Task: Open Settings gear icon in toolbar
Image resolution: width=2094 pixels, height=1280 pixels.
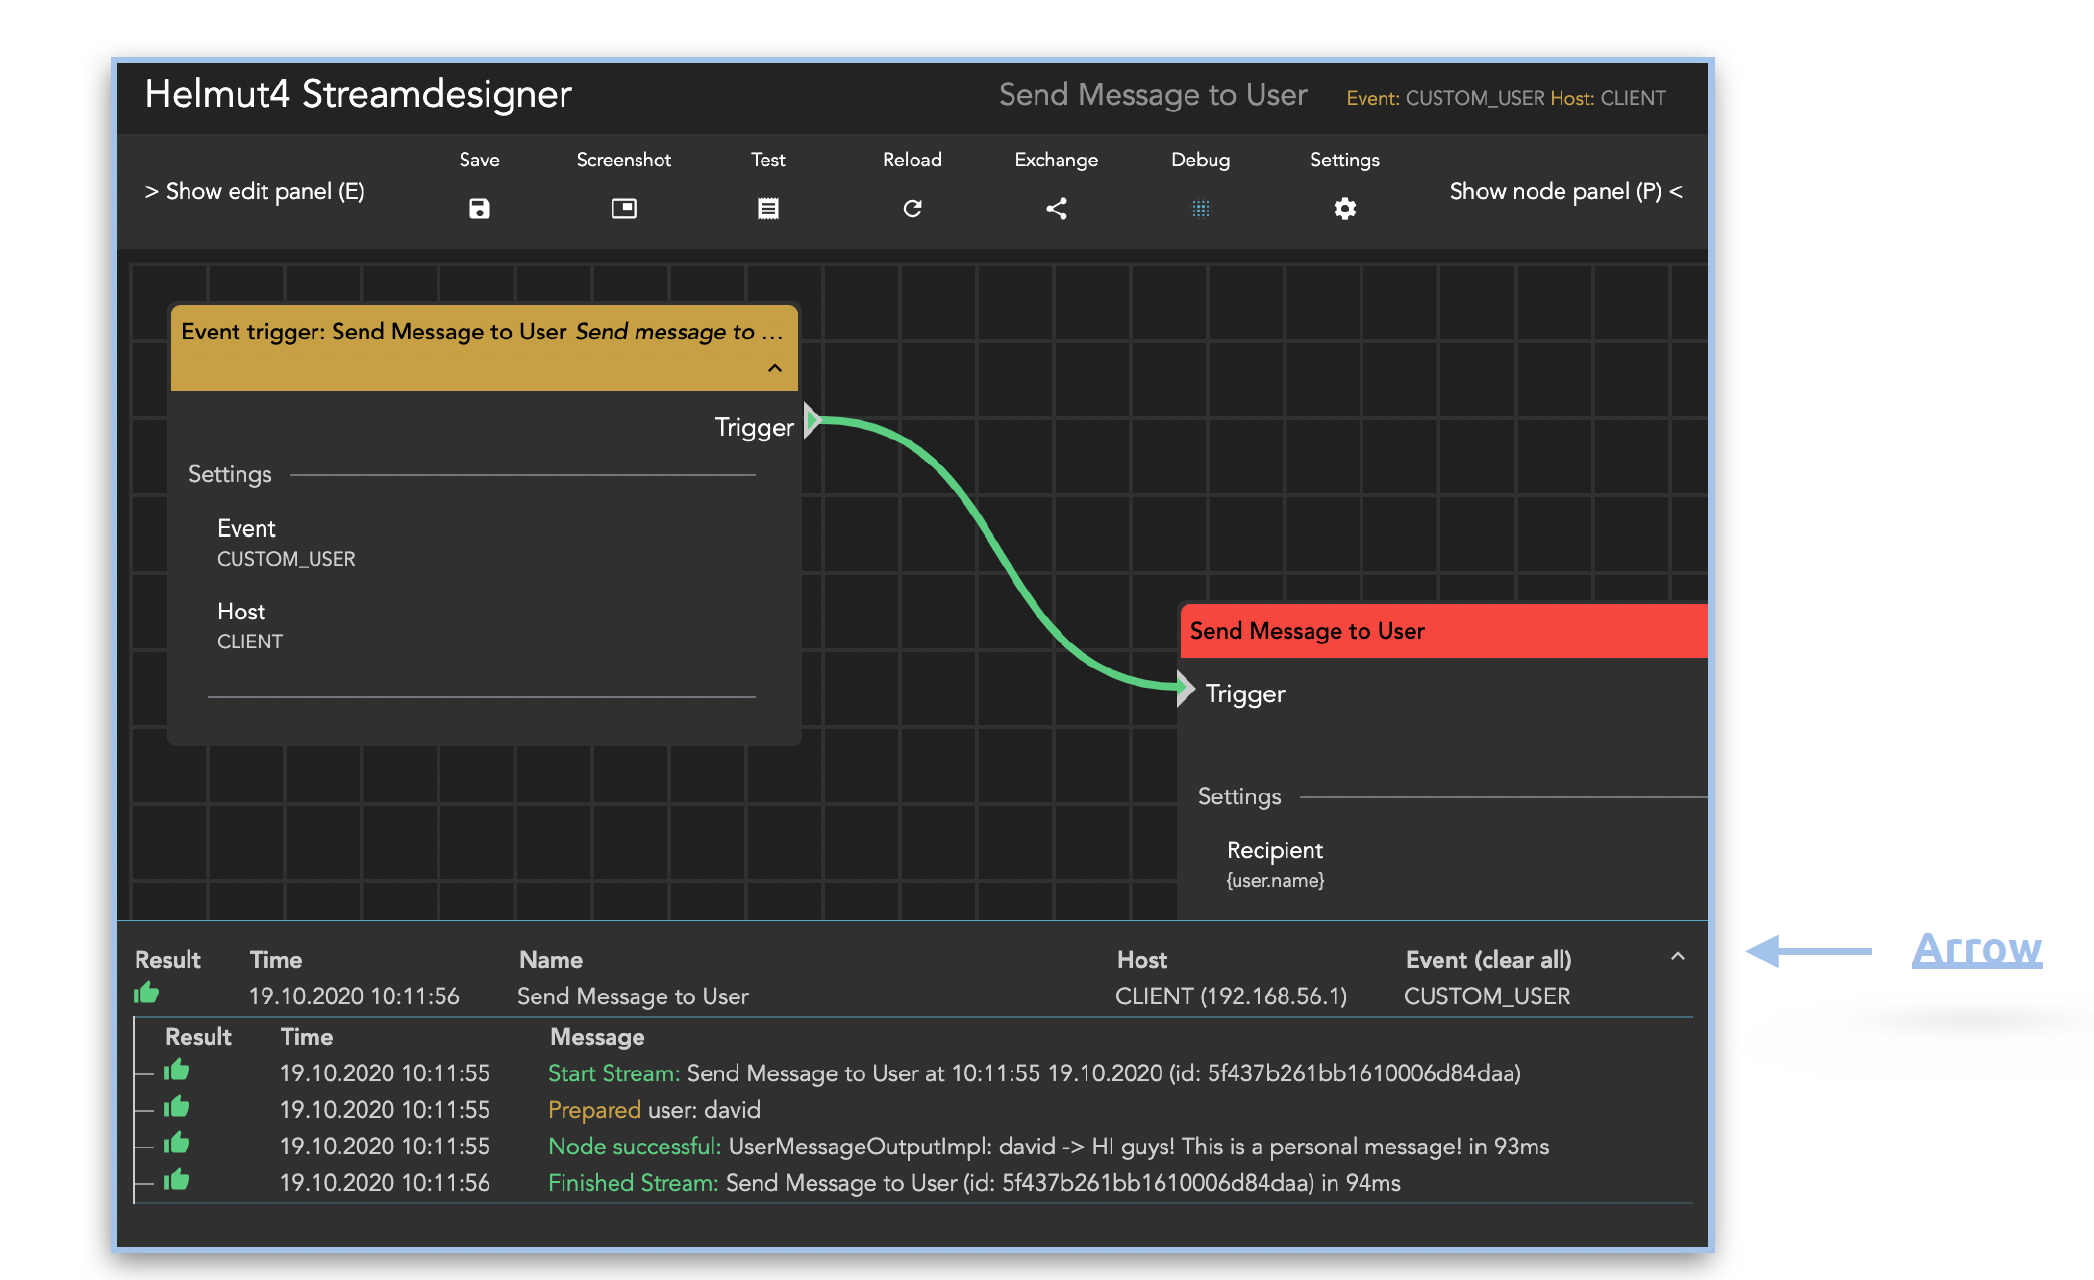Action: [x=1345, y=208]
